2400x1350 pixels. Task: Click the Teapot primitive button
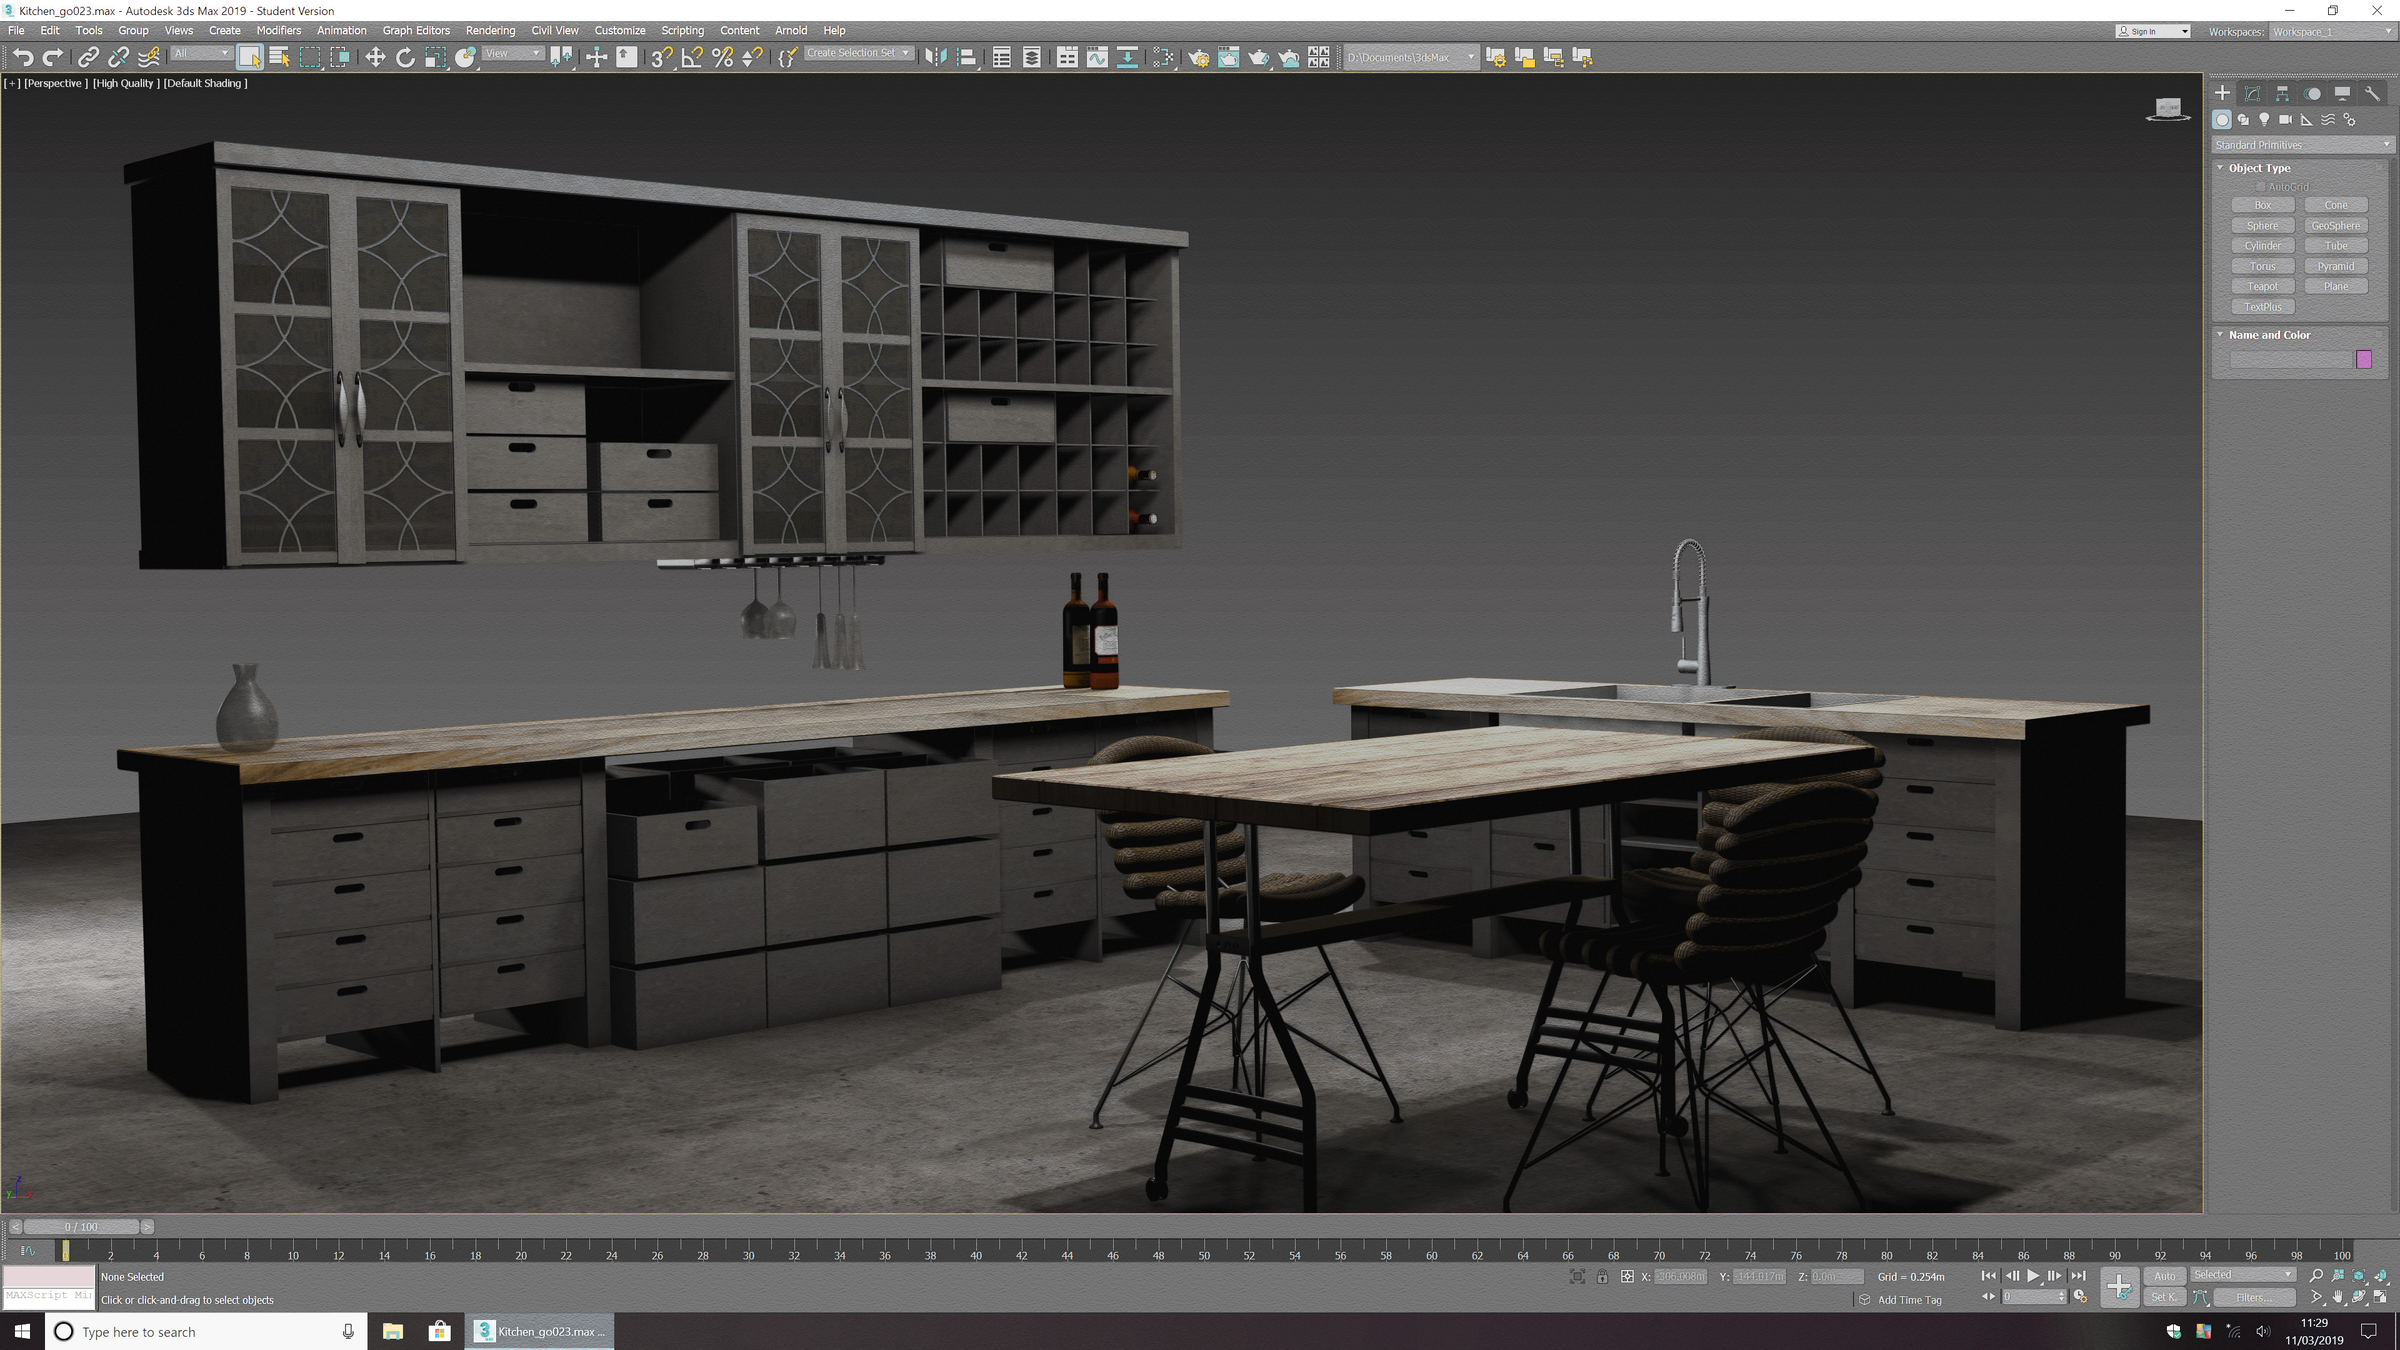(2263, 286)
